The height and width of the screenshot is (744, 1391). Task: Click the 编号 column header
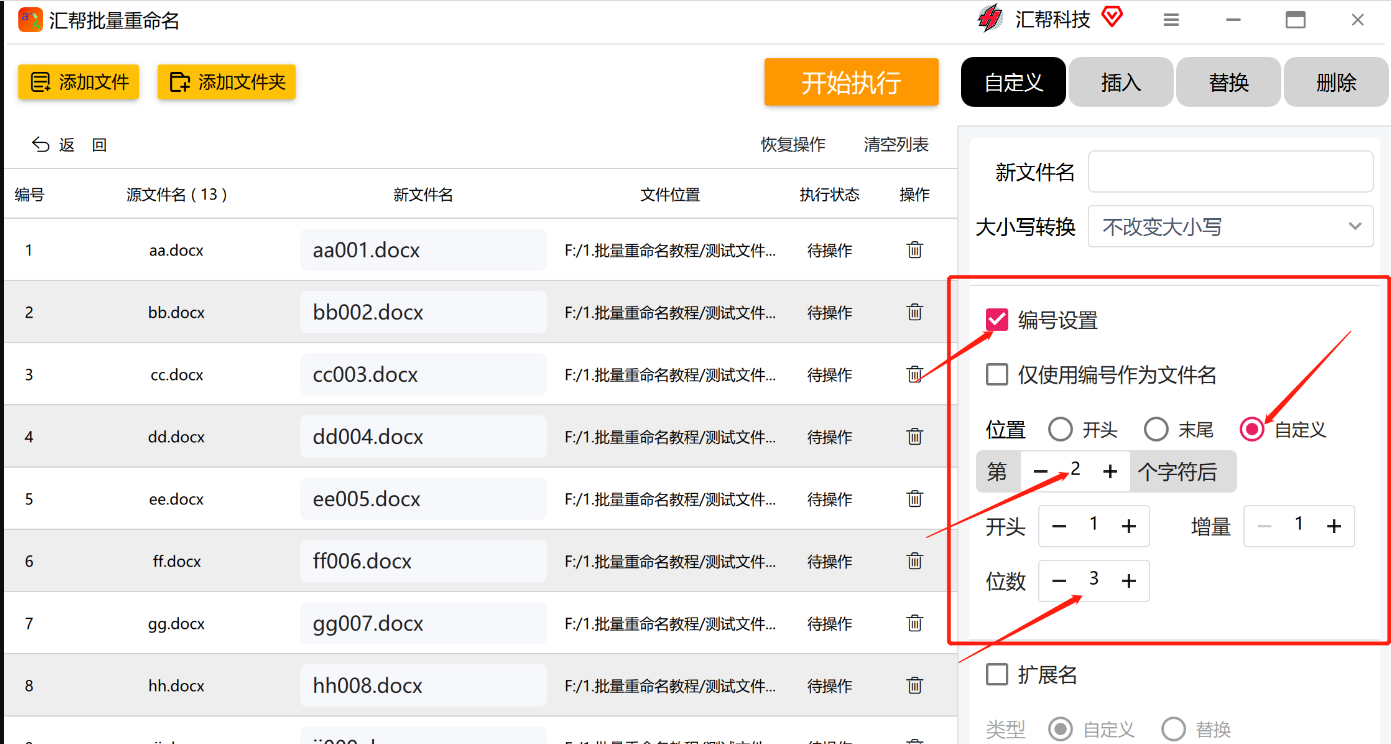click(29, 195)
